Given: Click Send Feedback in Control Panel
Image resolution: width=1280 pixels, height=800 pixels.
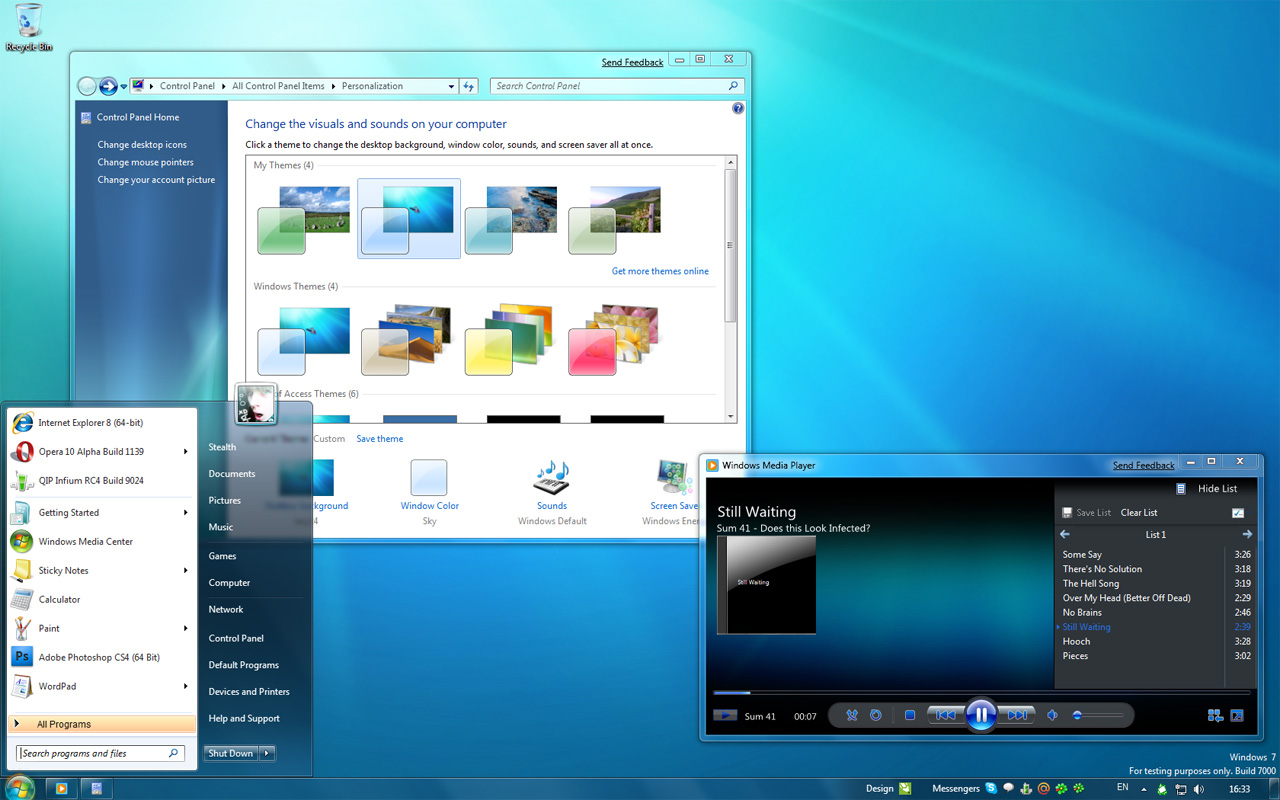Looking at the screenshot, I should 632,63.
